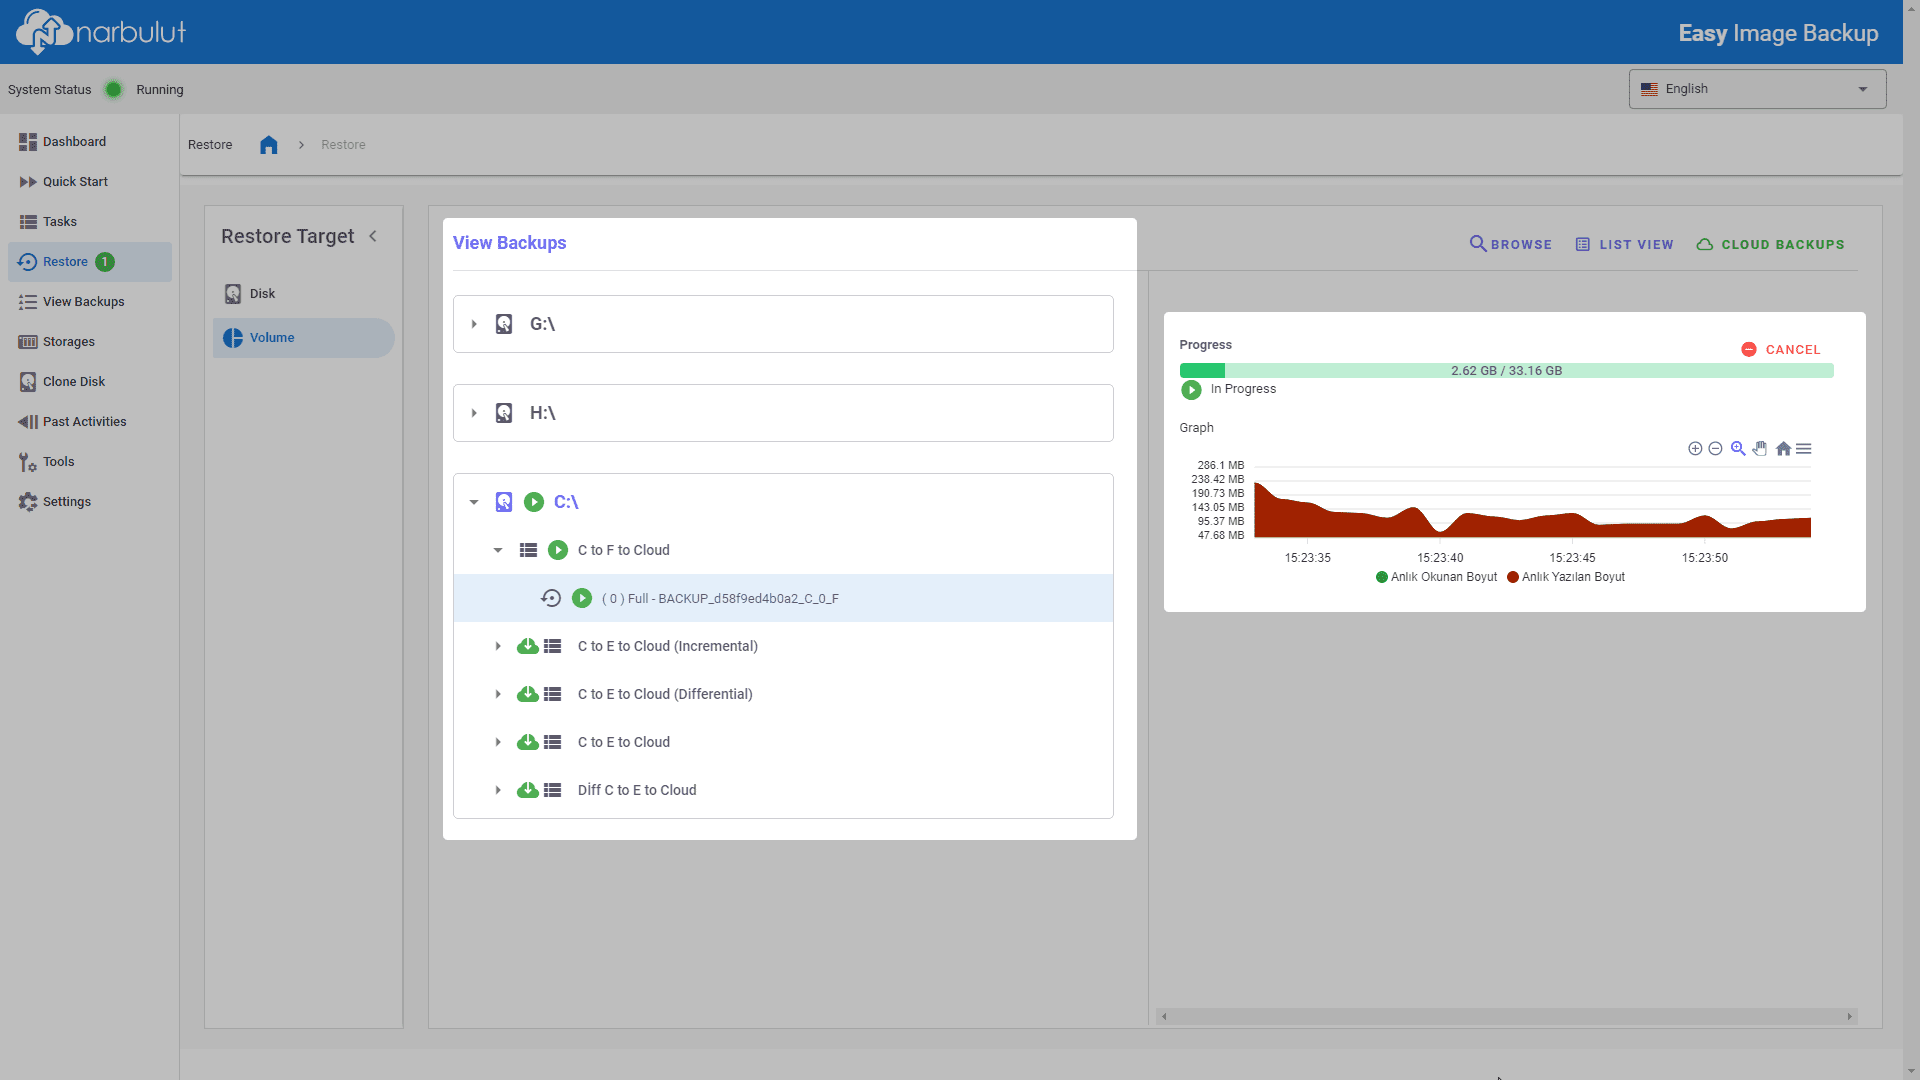
Task: Click the Disk drive icon
Action: pyautogui.click(x=233, y=294)
